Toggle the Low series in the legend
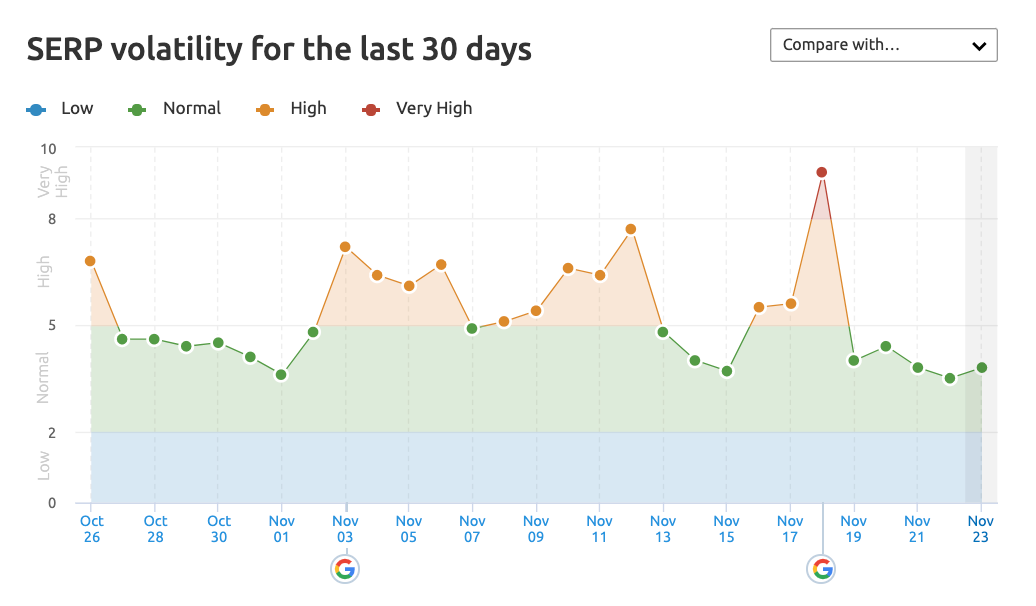Image resolution: width=1036 pixels, height=606 pixels. point(60,108)
